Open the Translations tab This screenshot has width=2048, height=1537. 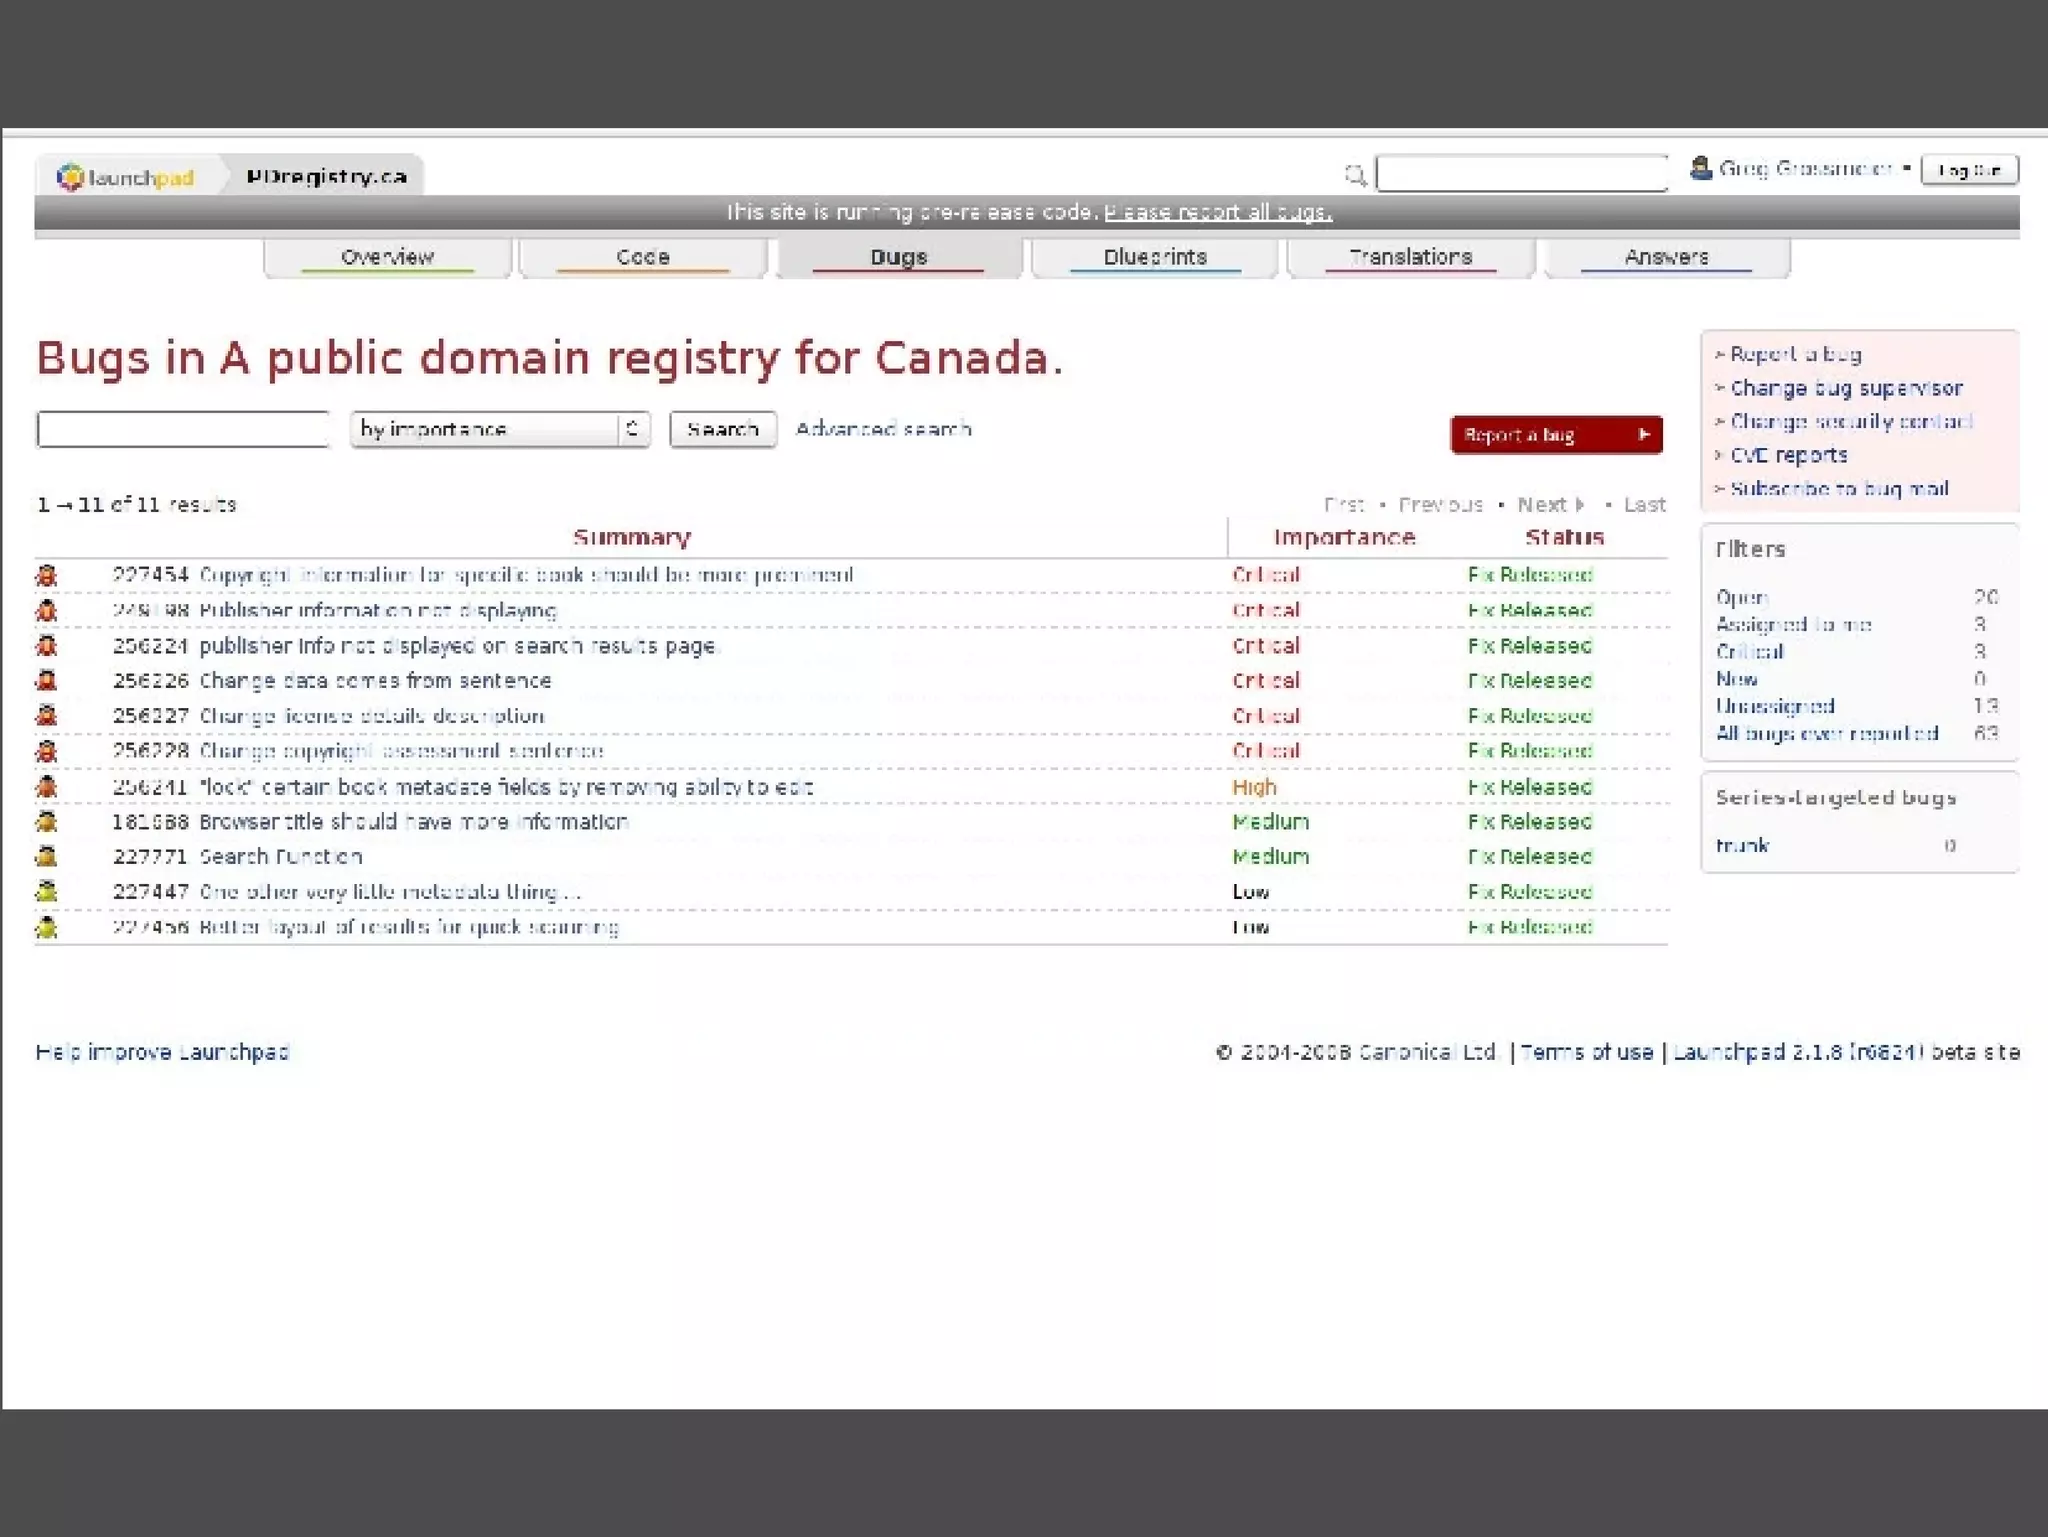1410,257
